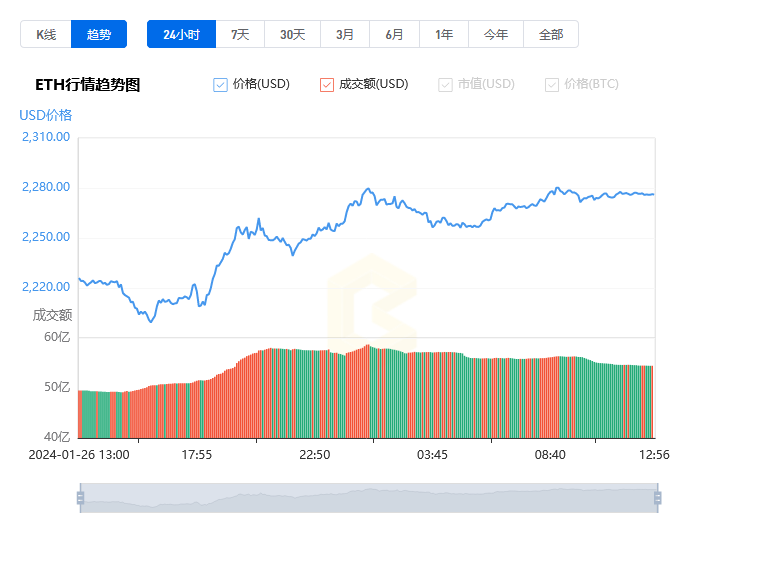Enable the 市值(USD) market cap checkbox
780x563 pixels.
445,85
